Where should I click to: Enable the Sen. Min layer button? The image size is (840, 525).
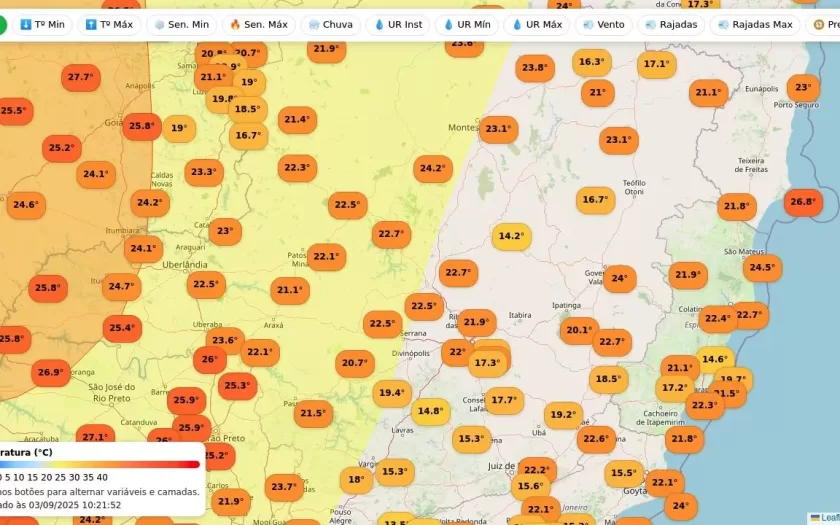180,24
